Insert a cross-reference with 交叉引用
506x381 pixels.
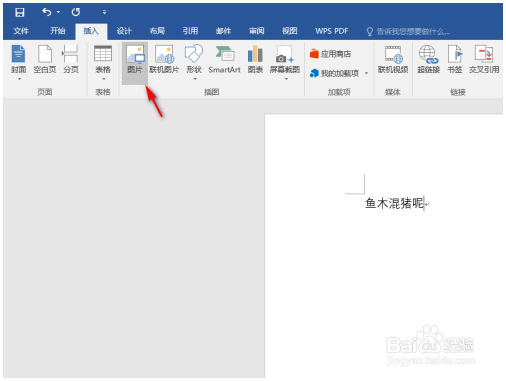click(x=484, y=59)
